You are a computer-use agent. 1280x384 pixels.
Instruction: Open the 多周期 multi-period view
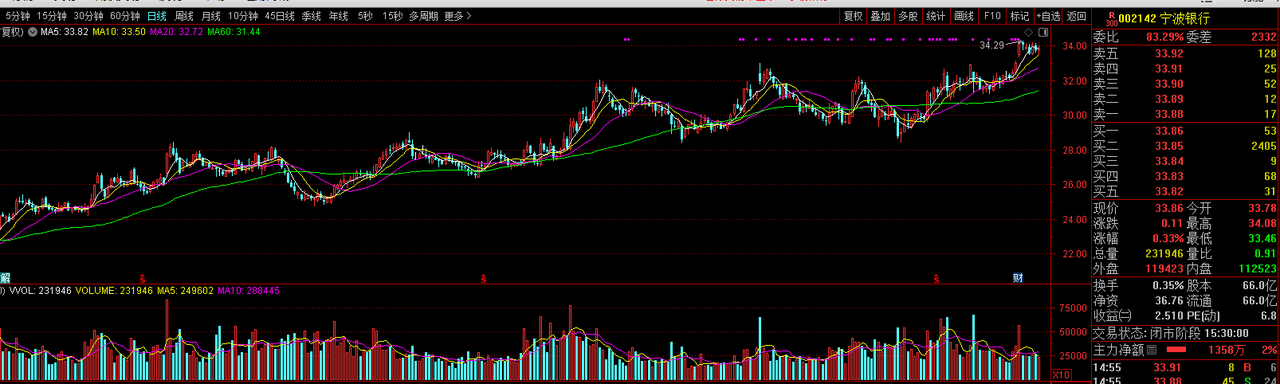(x=423, y=16)
